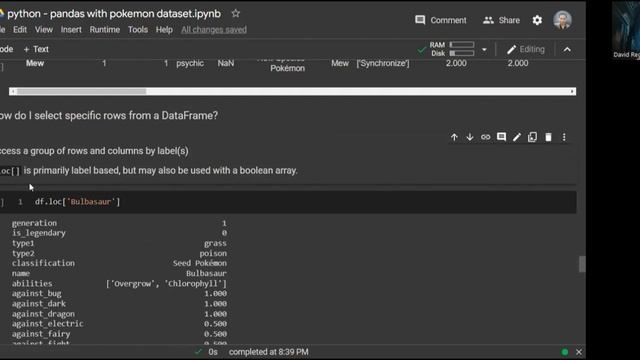
Task: Open the Runtime menu
Action: coord(105,30)
